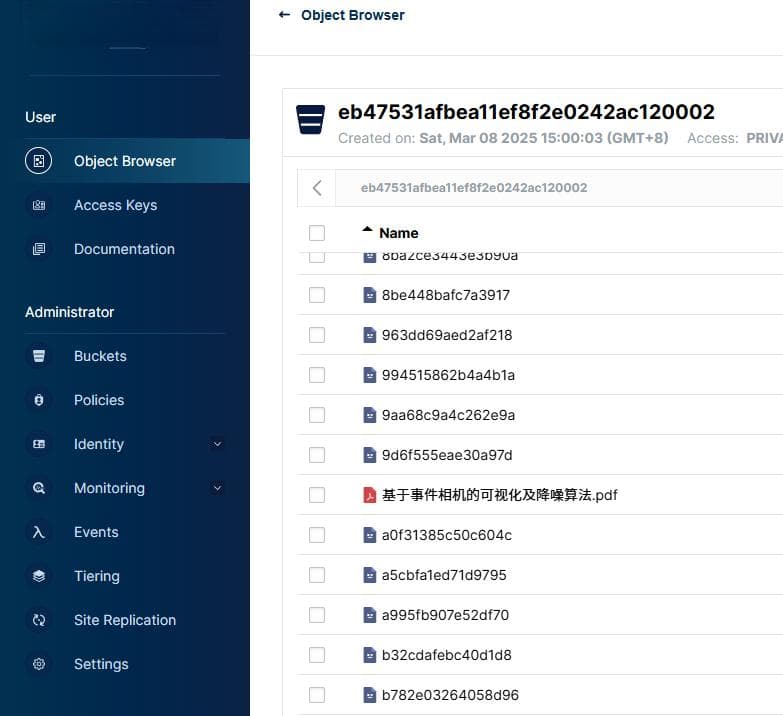
Task: Check the box for b32cdafebc40d1d8
Action: click(x=317, y=655)
